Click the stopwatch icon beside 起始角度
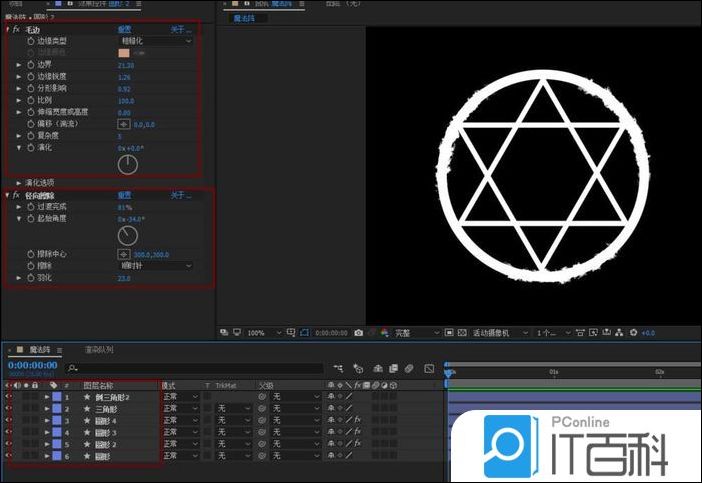 pyautogui.click(x=31, y=218)
